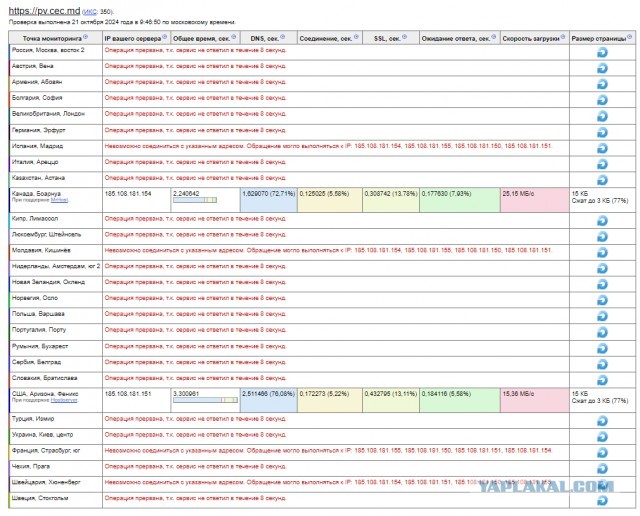The image size is (640, 516).
Task: Refresh the Норвегия, Осло row
Action: (602, 300)
